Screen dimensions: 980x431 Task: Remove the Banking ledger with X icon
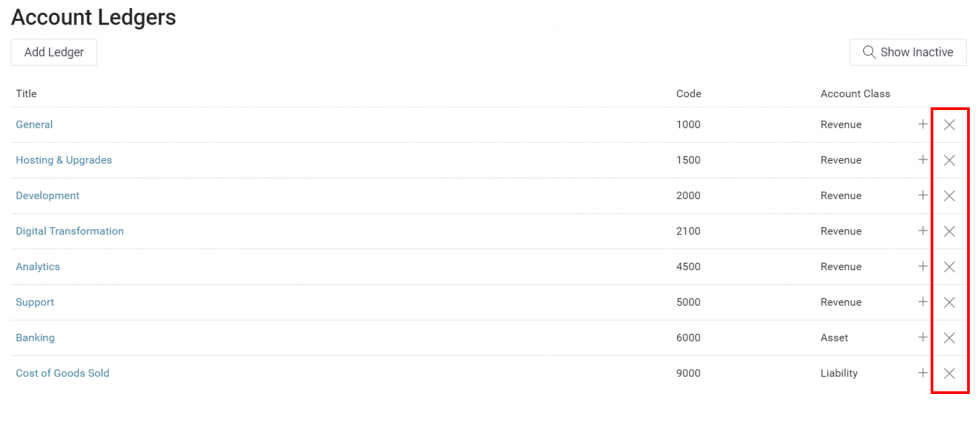click(x=949, y=338)
